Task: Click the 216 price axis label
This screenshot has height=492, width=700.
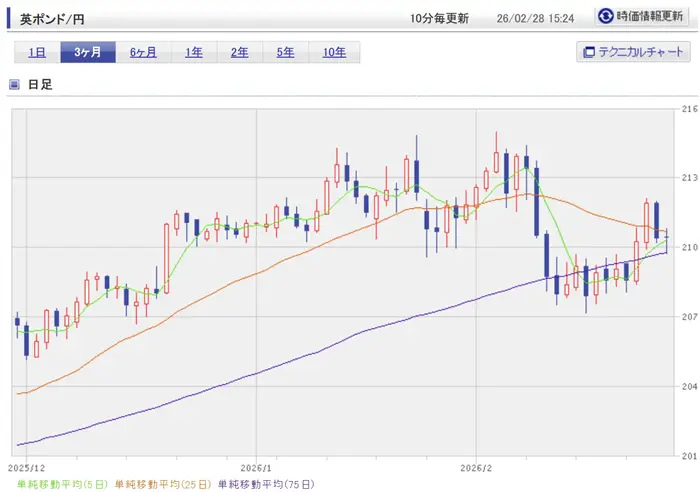Action: click(x=688, y=108)
